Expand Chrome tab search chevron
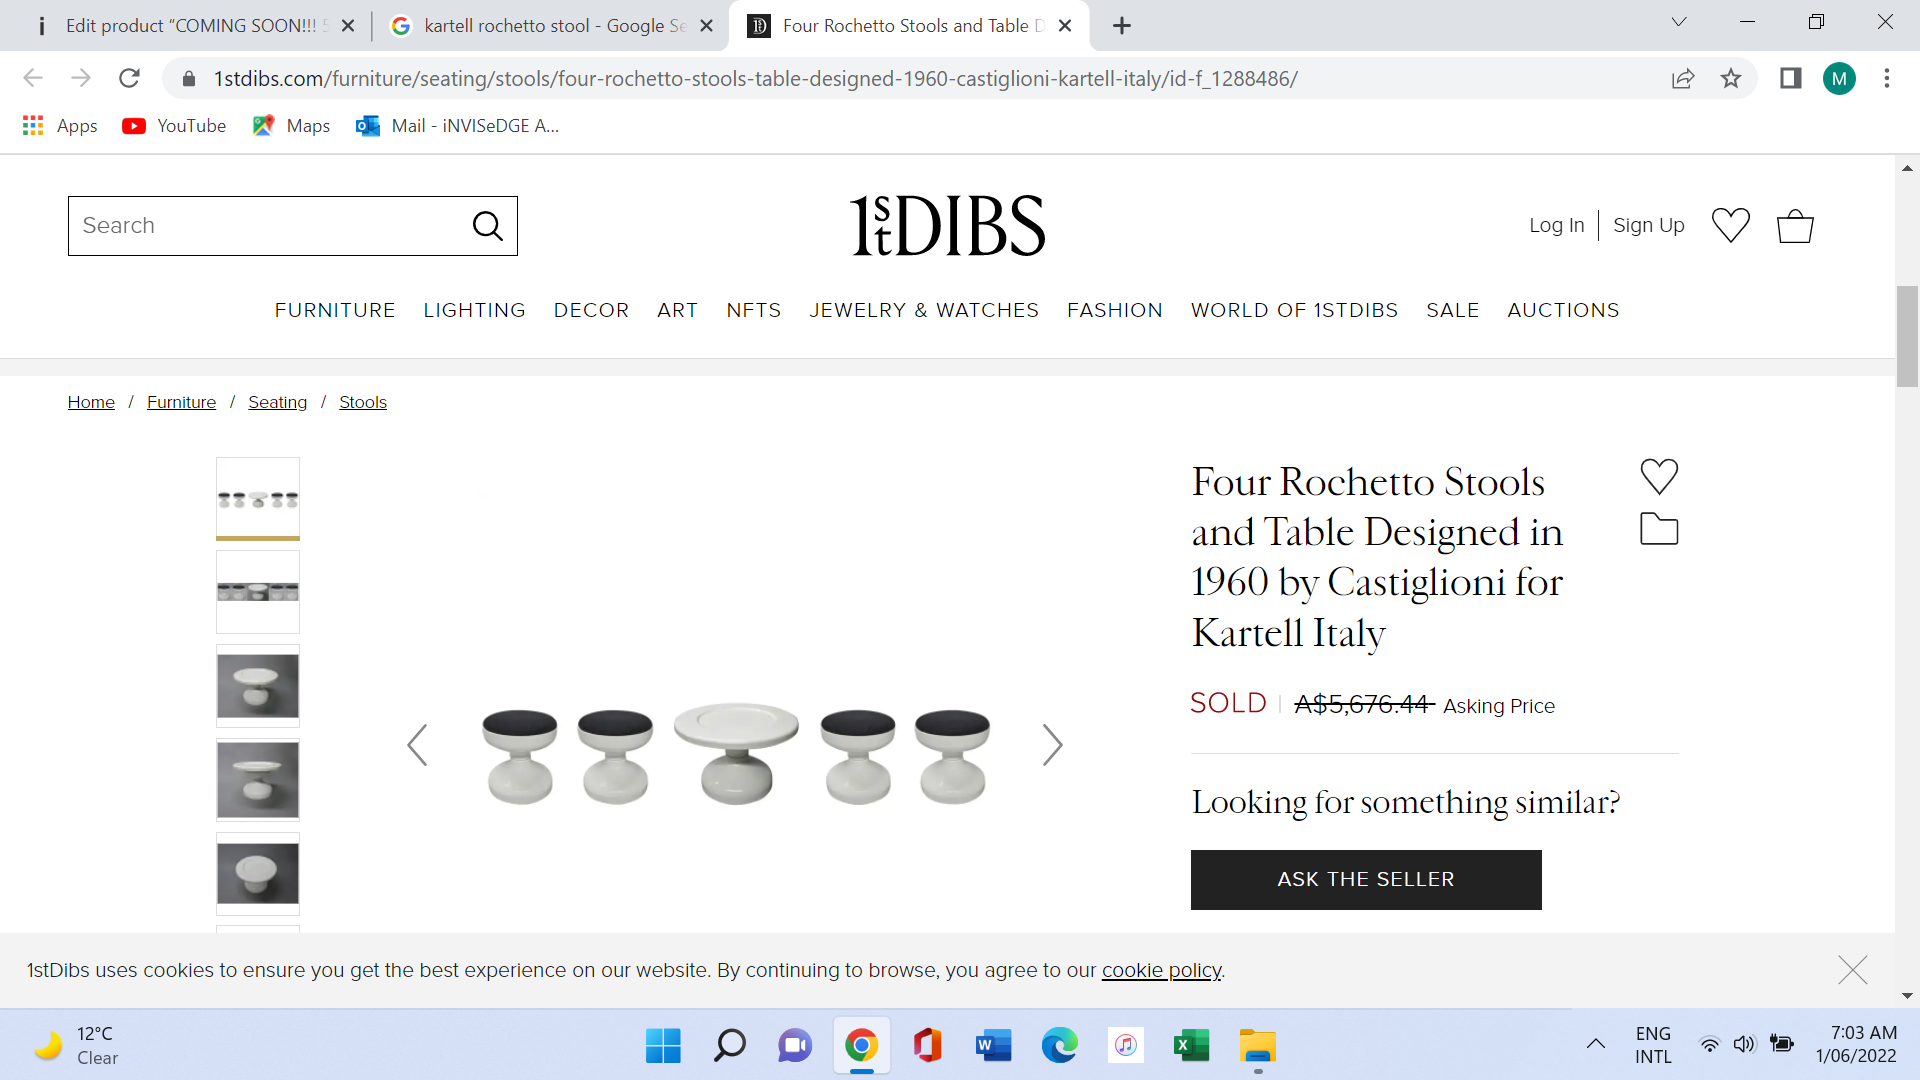Screen dimensions: 1920x1080 1679,22
